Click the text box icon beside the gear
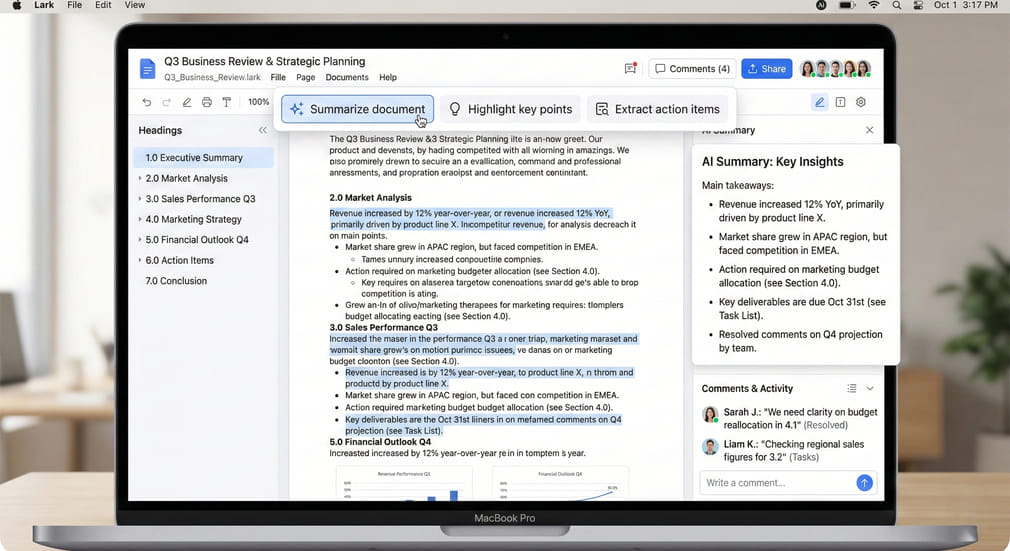1010x551 pixels. pyautogui.click(x=840, y=102)
